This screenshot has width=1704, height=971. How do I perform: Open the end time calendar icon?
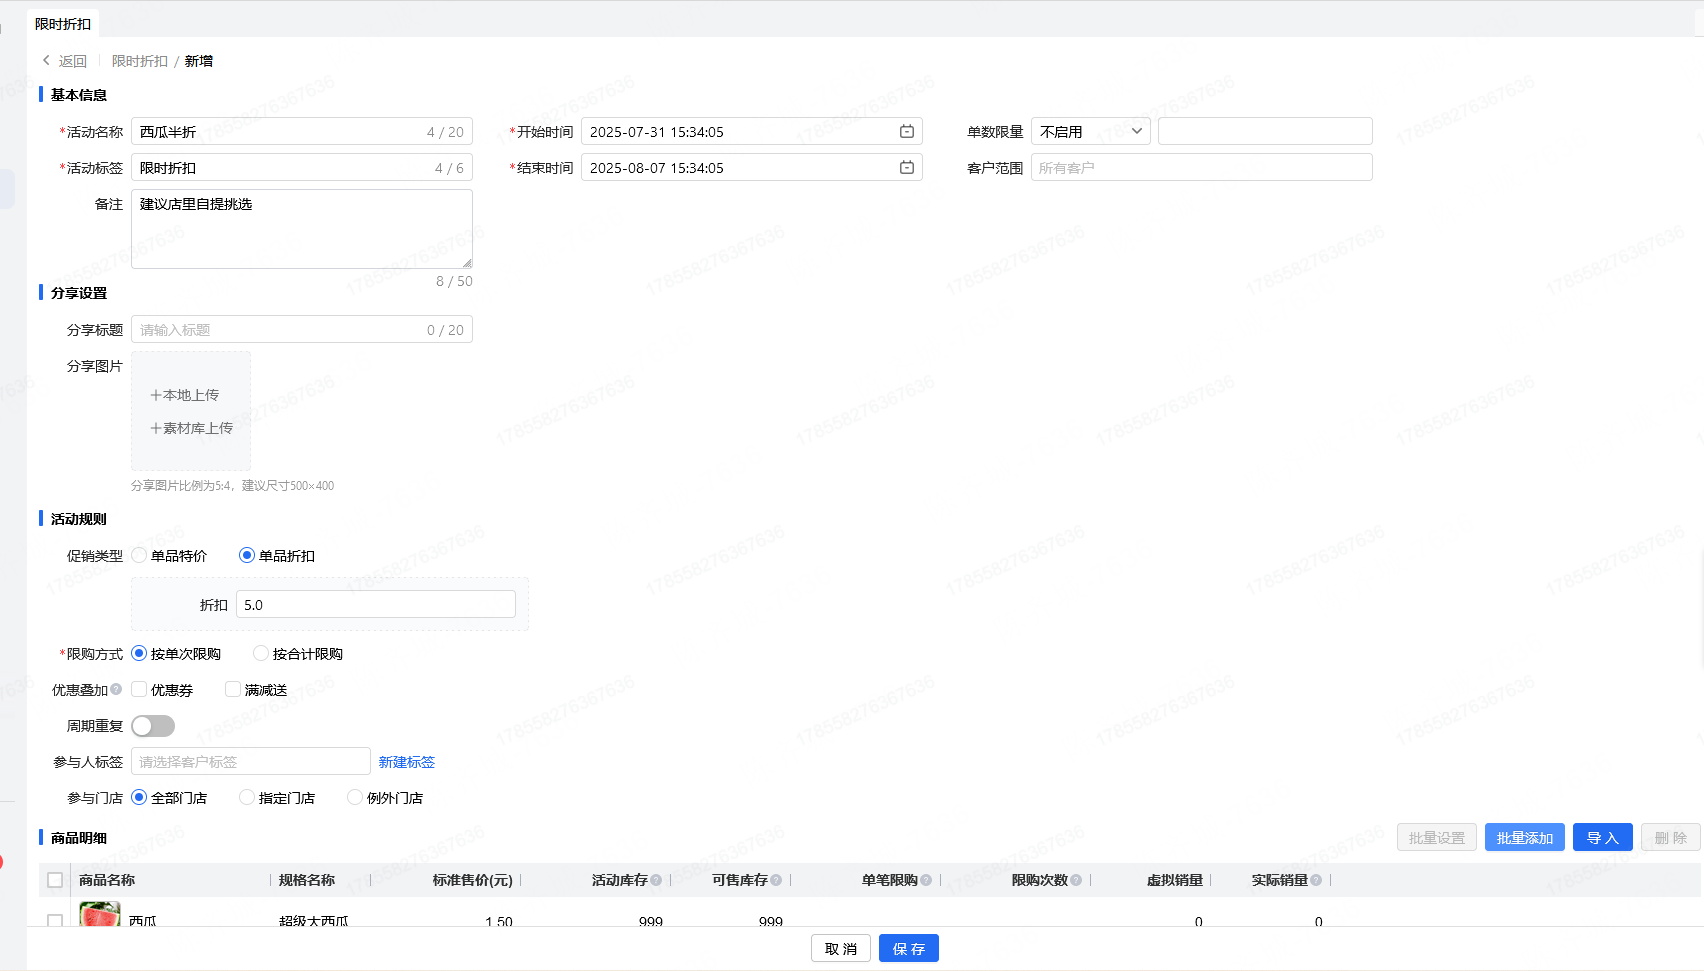tap(906, 168)
